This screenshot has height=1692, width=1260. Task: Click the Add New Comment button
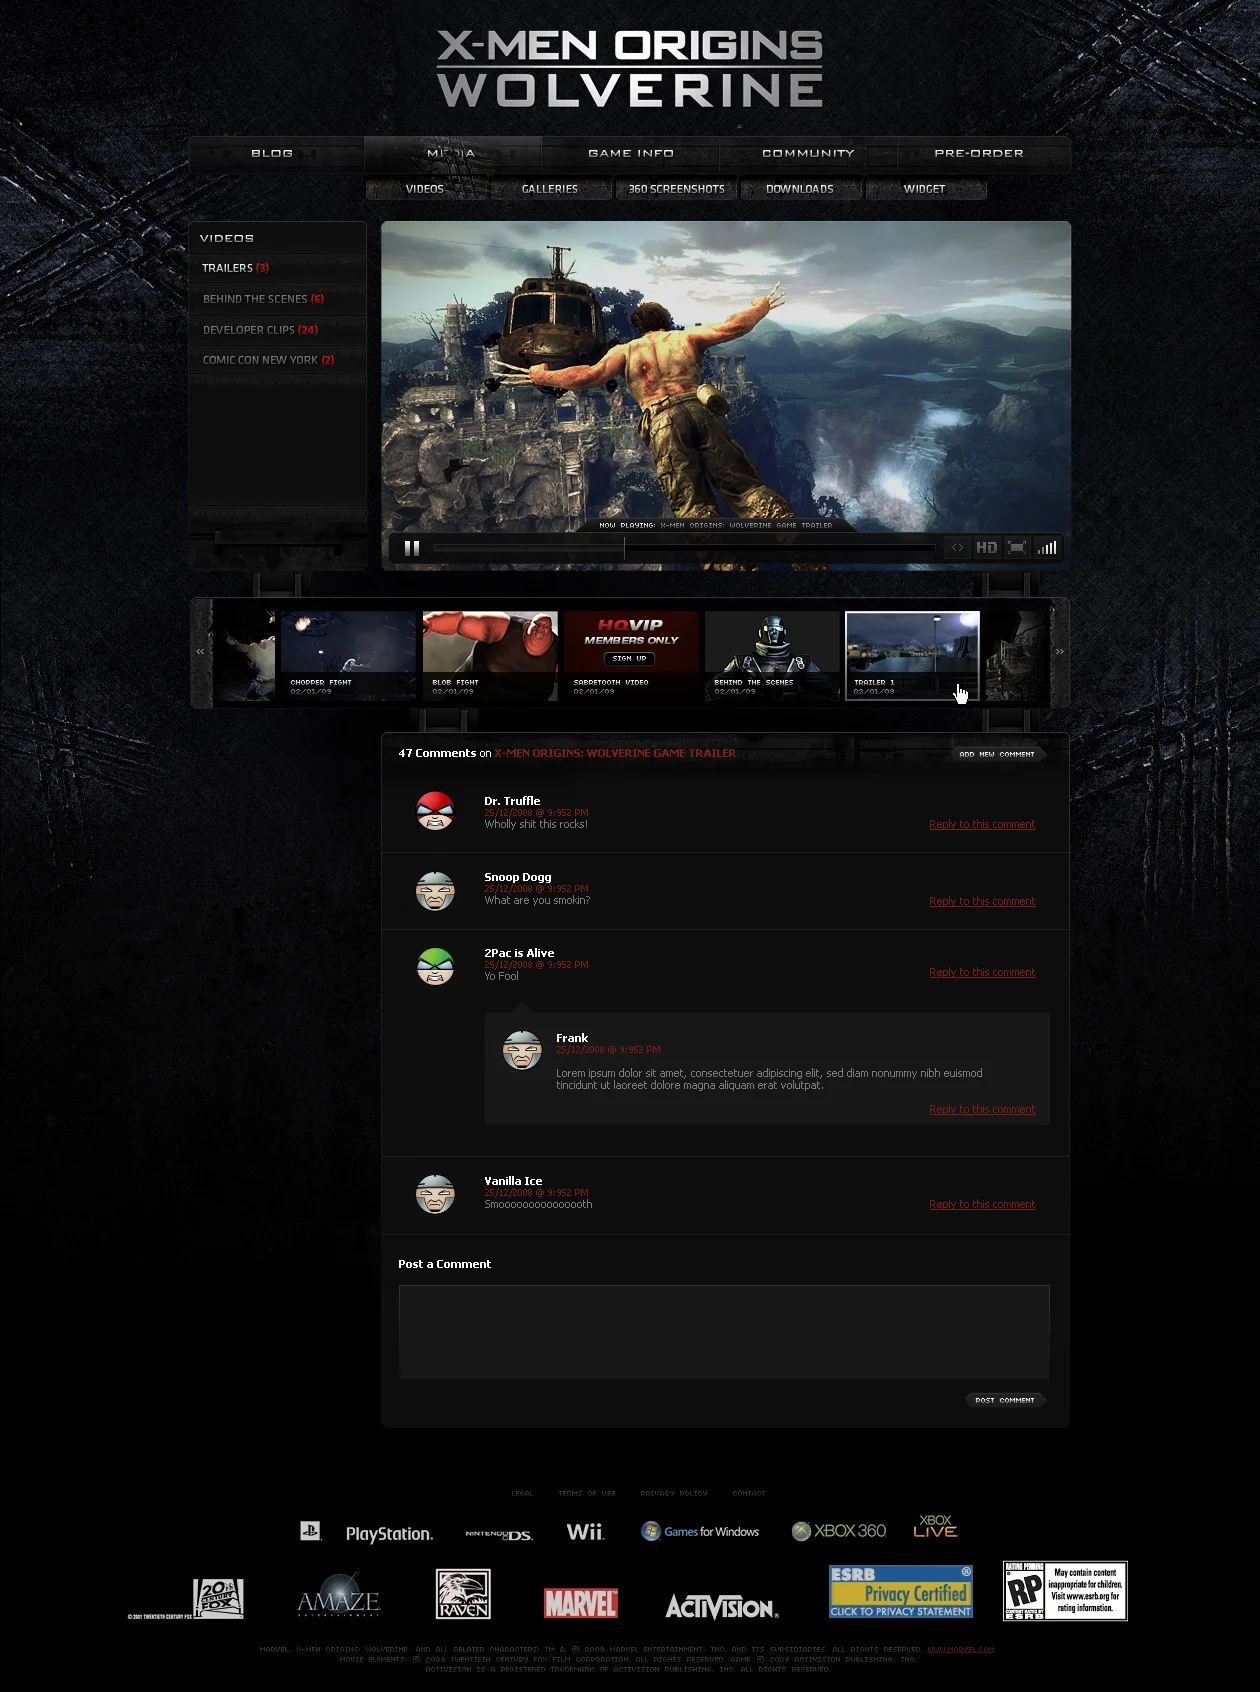[997, 754]
